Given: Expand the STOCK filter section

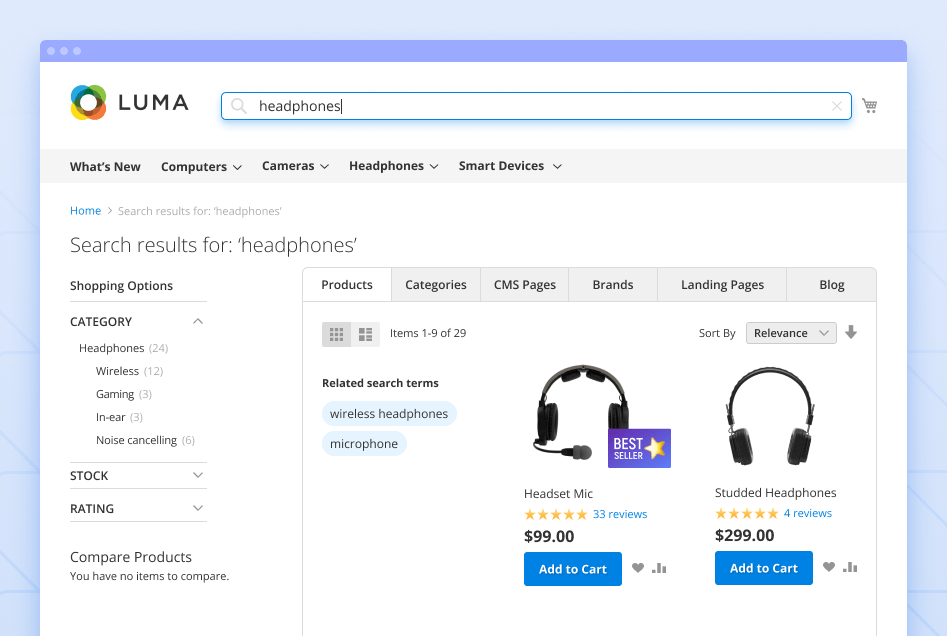Looking at the screenshot, I should point(197,475).
